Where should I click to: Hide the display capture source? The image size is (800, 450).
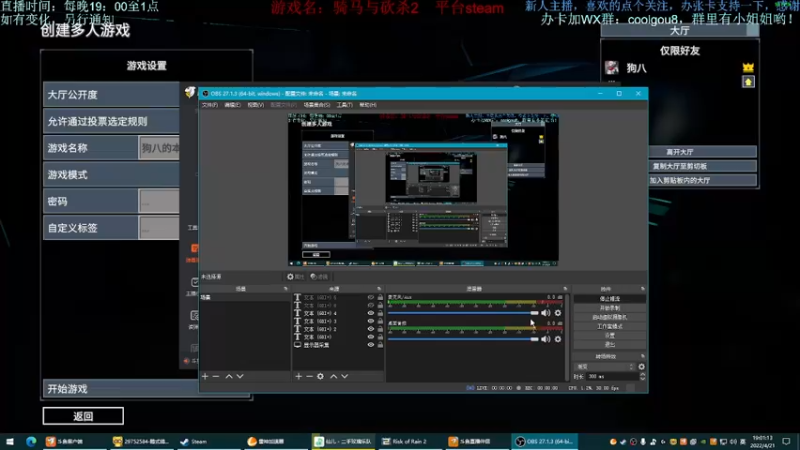point(371,345)
